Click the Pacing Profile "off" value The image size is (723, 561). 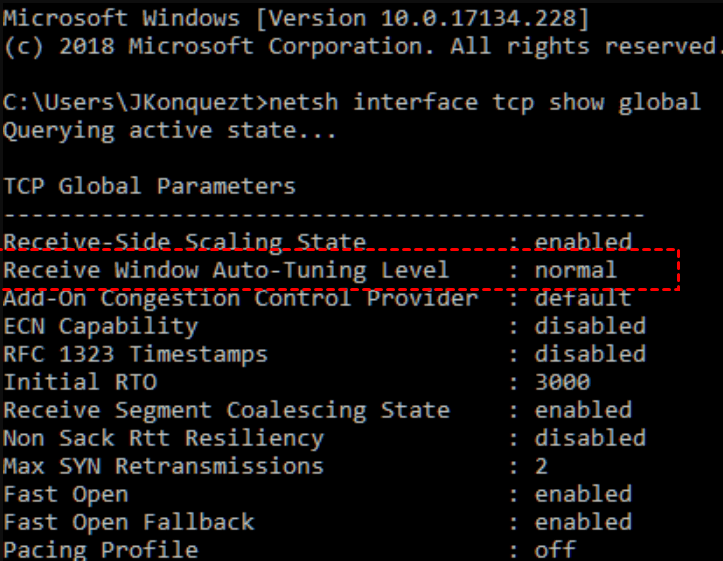click(x=555, y=549)
